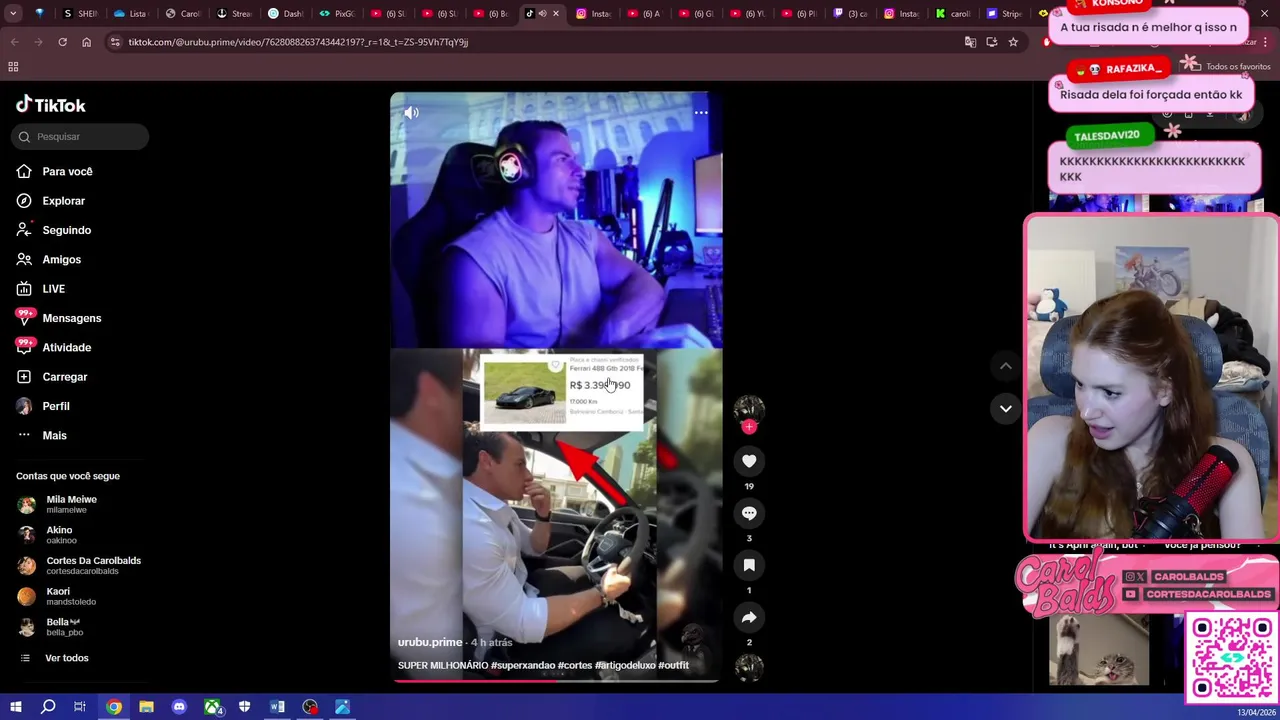The height and width of the screenshot is (720, 1280).
Task: Open File Explorer from taskbar
Action: tap(146, 707)
